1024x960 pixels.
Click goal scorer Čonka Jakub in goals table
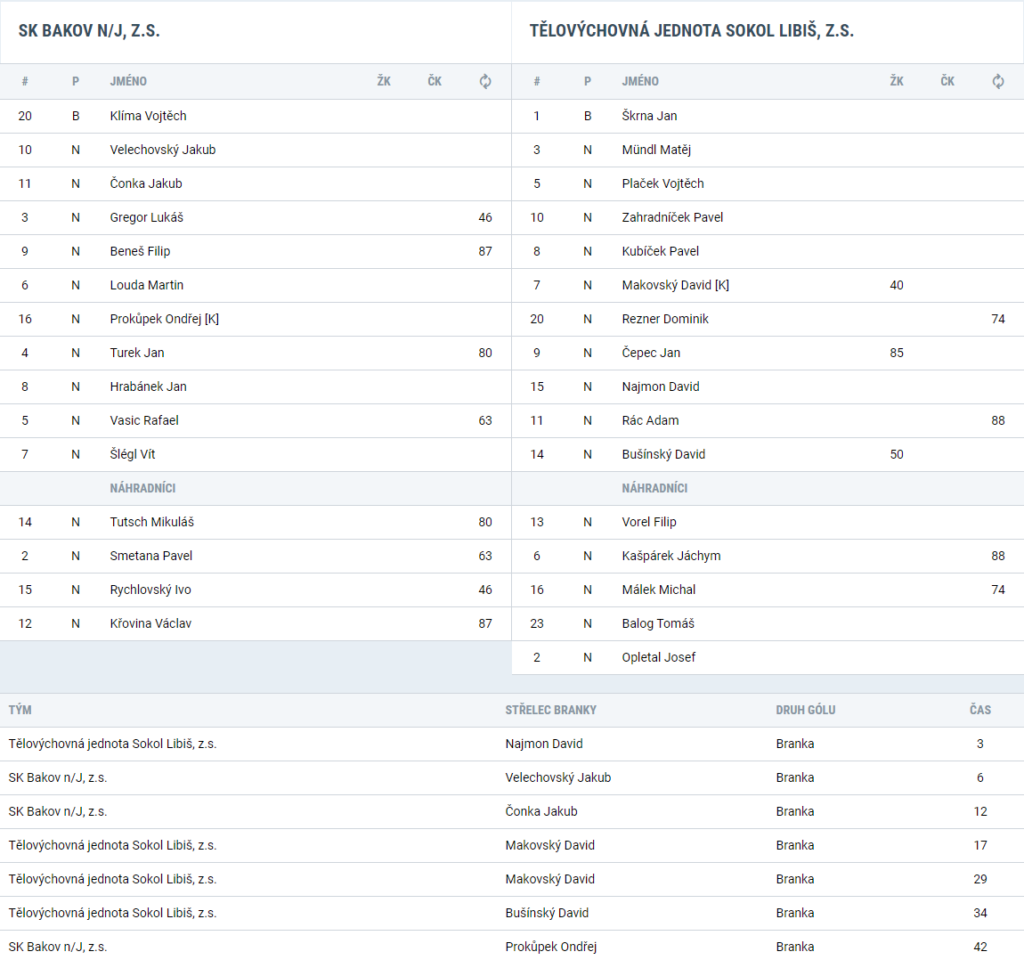click(x=541, y=812)
